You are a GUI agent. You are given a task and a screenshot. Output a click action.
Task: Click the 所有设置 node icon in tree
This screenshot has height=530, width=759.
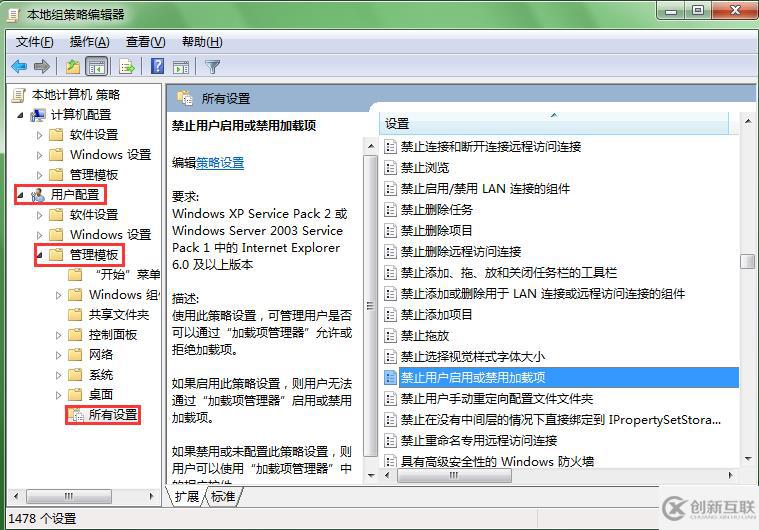(x=76, y=415)
